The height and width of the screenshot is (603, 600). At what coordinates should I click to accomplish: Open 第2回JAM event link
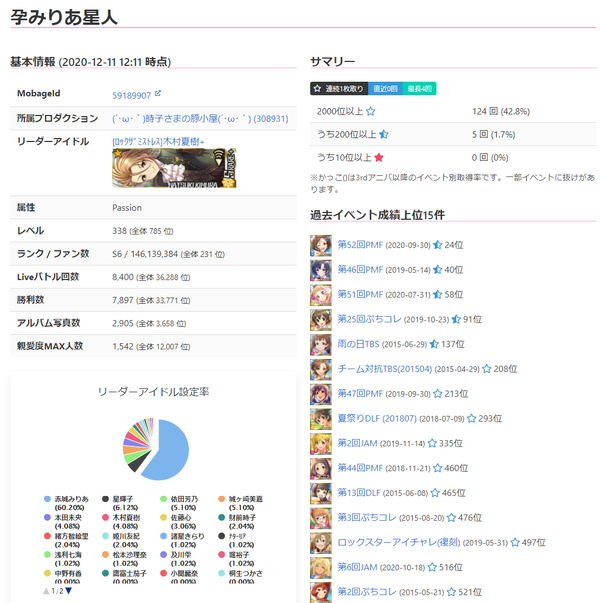[x=357, y=443]
